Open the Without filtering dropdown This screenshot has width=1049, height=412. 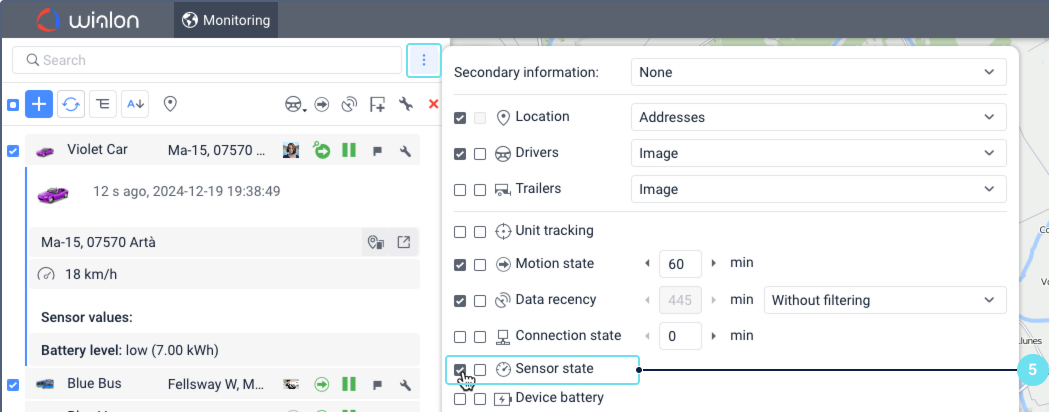884,300
